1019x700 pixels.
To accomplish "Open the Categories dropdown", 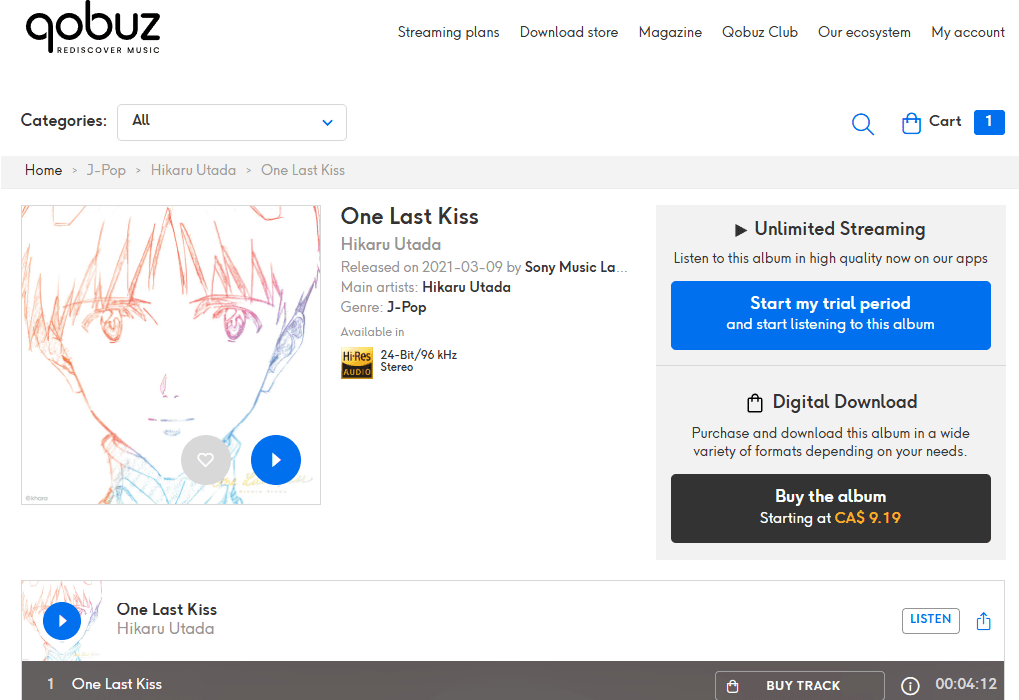I will [x=232, y=122].
